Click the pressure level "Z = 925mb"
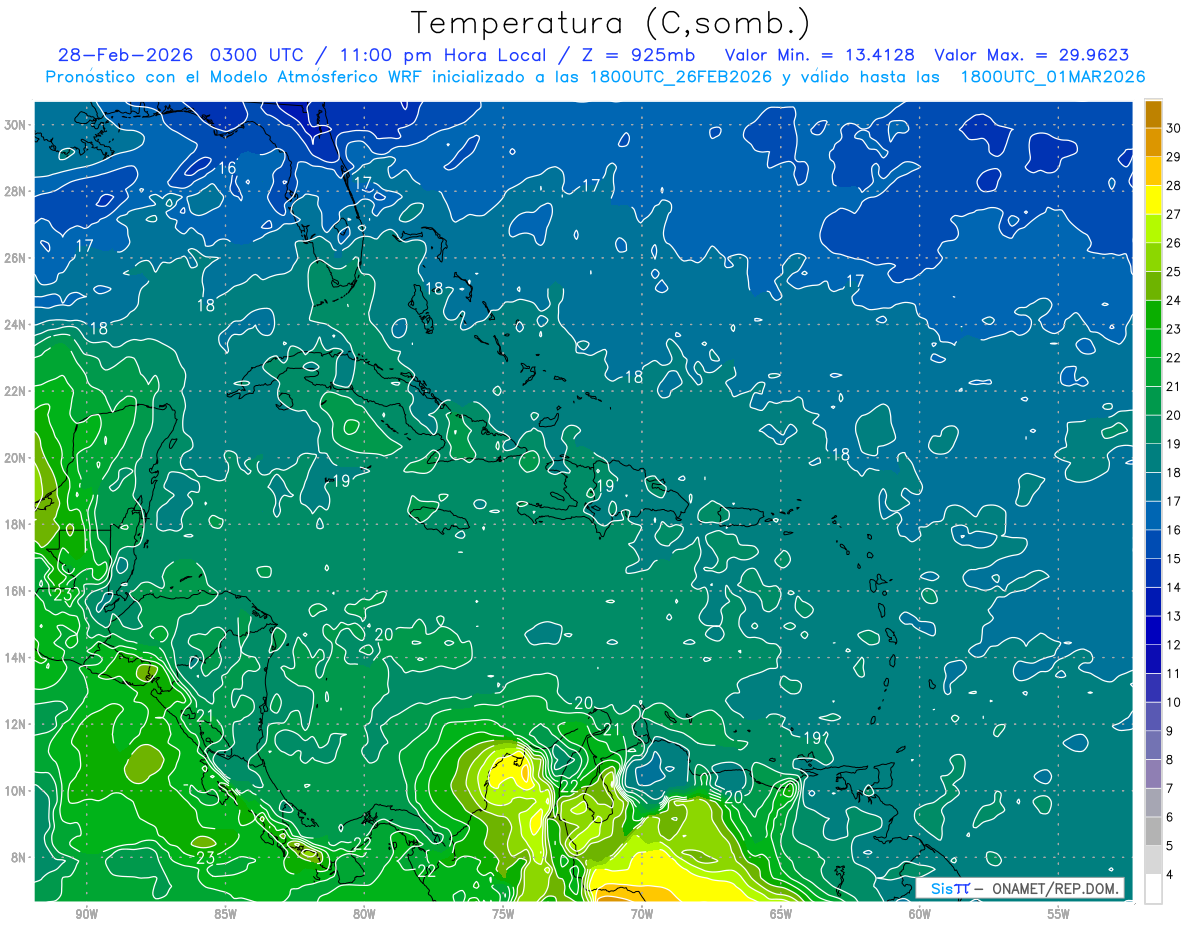Screen dimensions: 1200x927 click(x=639, y=56)
